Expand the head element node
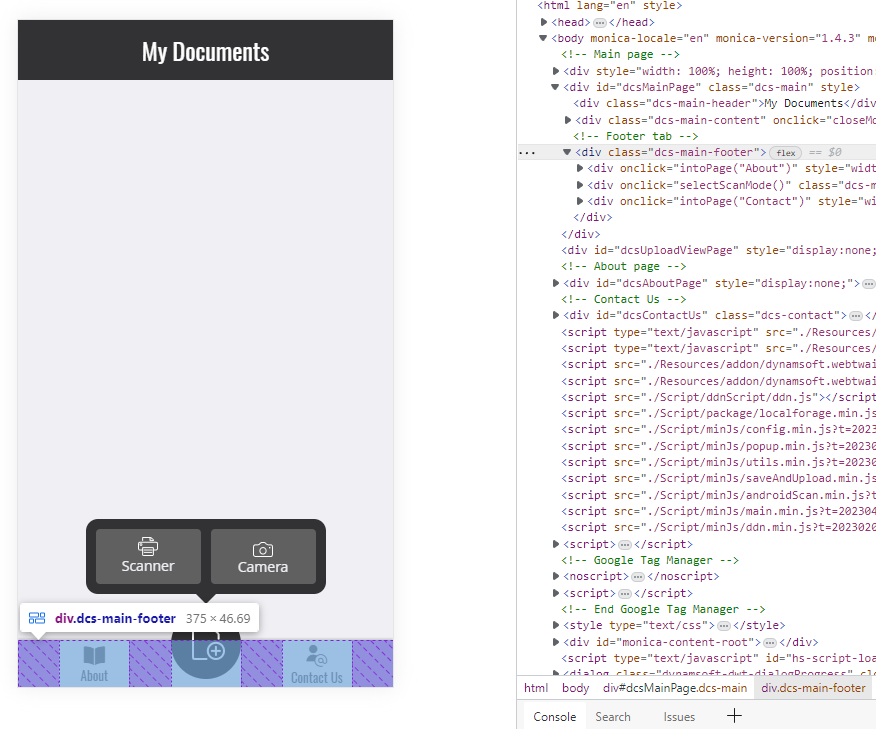Screen dimensions: 876x729 coord(544,22)
